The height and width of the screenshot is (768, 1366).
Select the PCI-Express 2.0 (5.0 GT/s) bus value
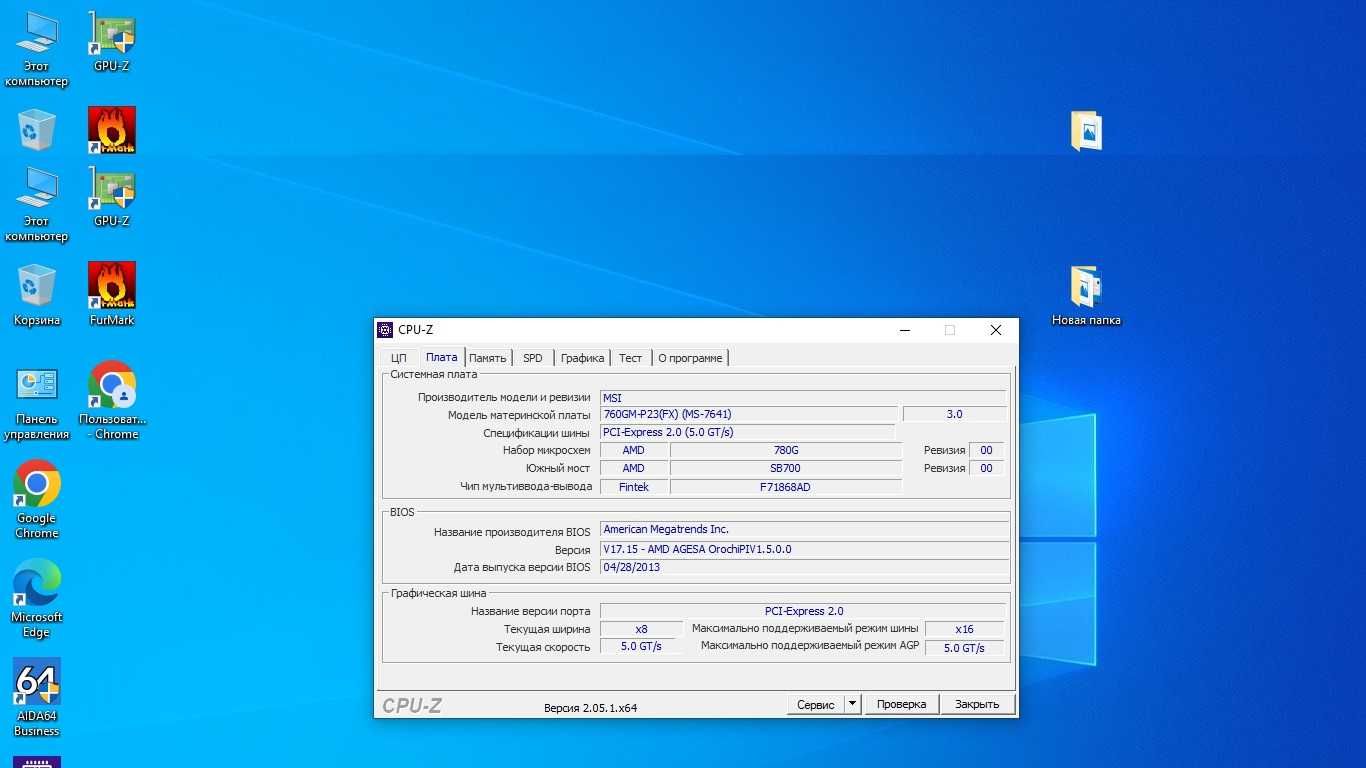tap(747, 432)
